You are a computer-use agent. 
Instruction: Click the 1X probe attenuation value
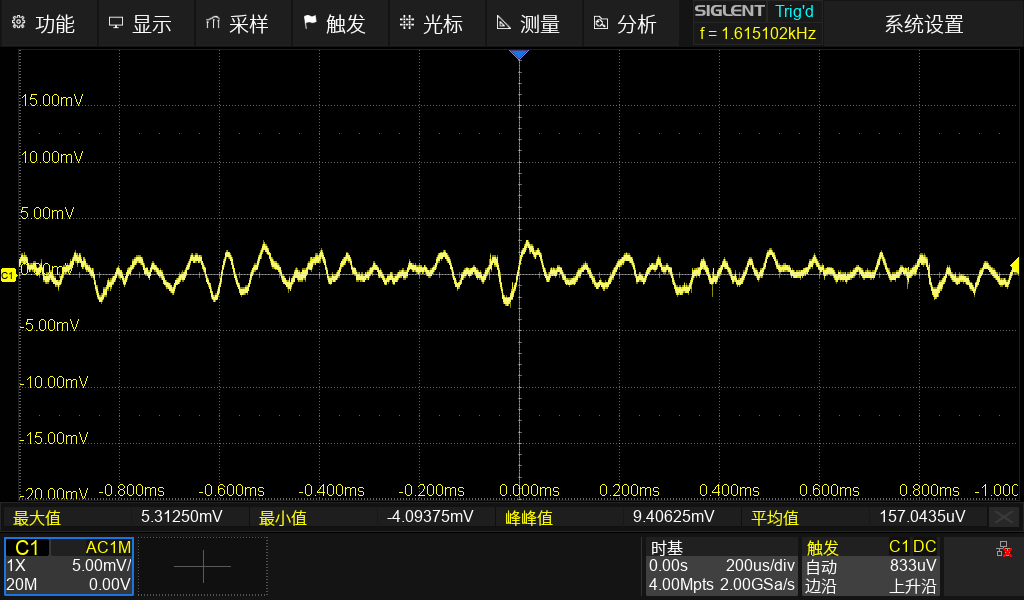pyautogui.click(x=16, y=565)
